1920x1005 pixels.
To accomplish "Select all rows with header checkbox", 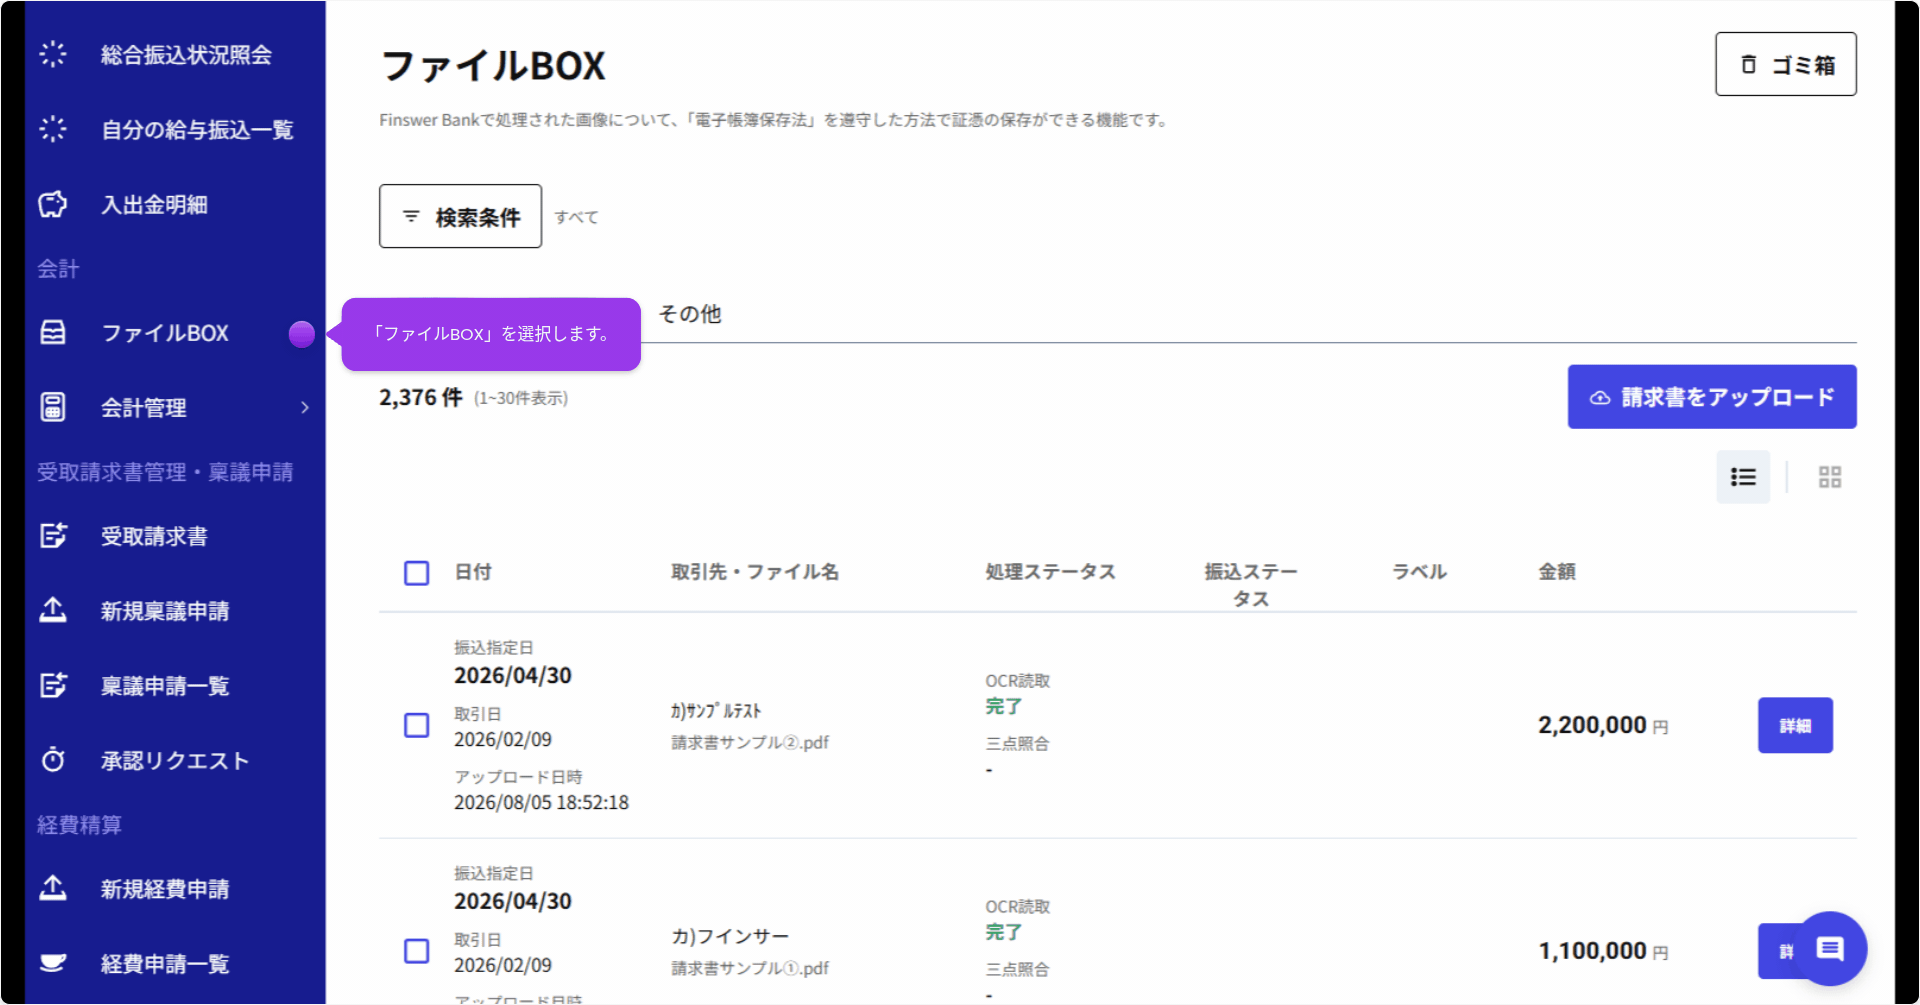I will 417,573.
